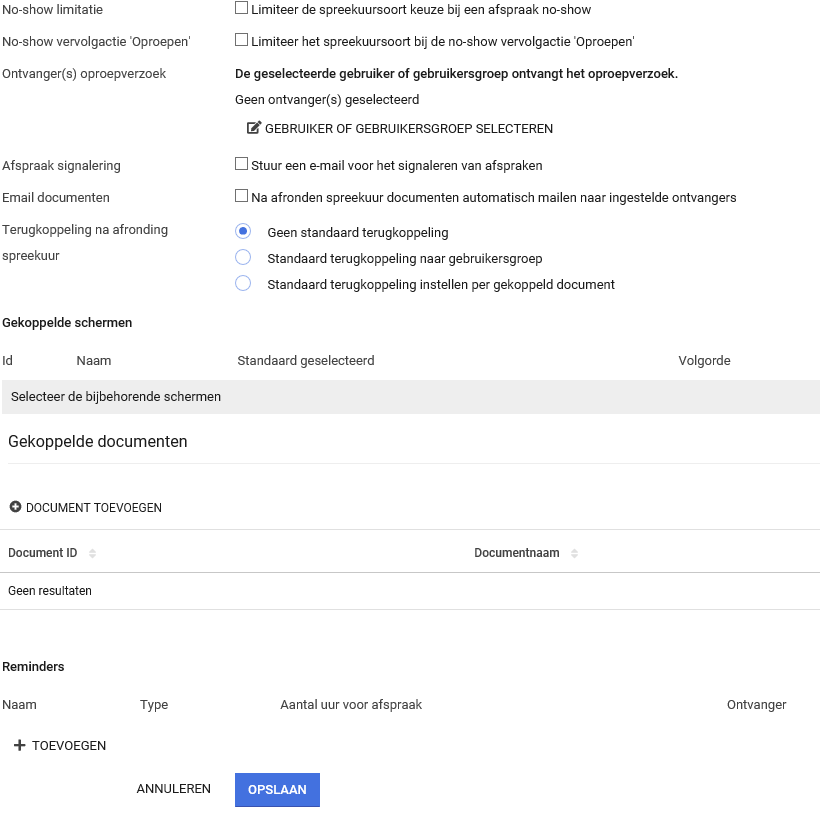Tick the no-show vervolgactie 'Oproepen' checkbox

click(x=241, y=41)
